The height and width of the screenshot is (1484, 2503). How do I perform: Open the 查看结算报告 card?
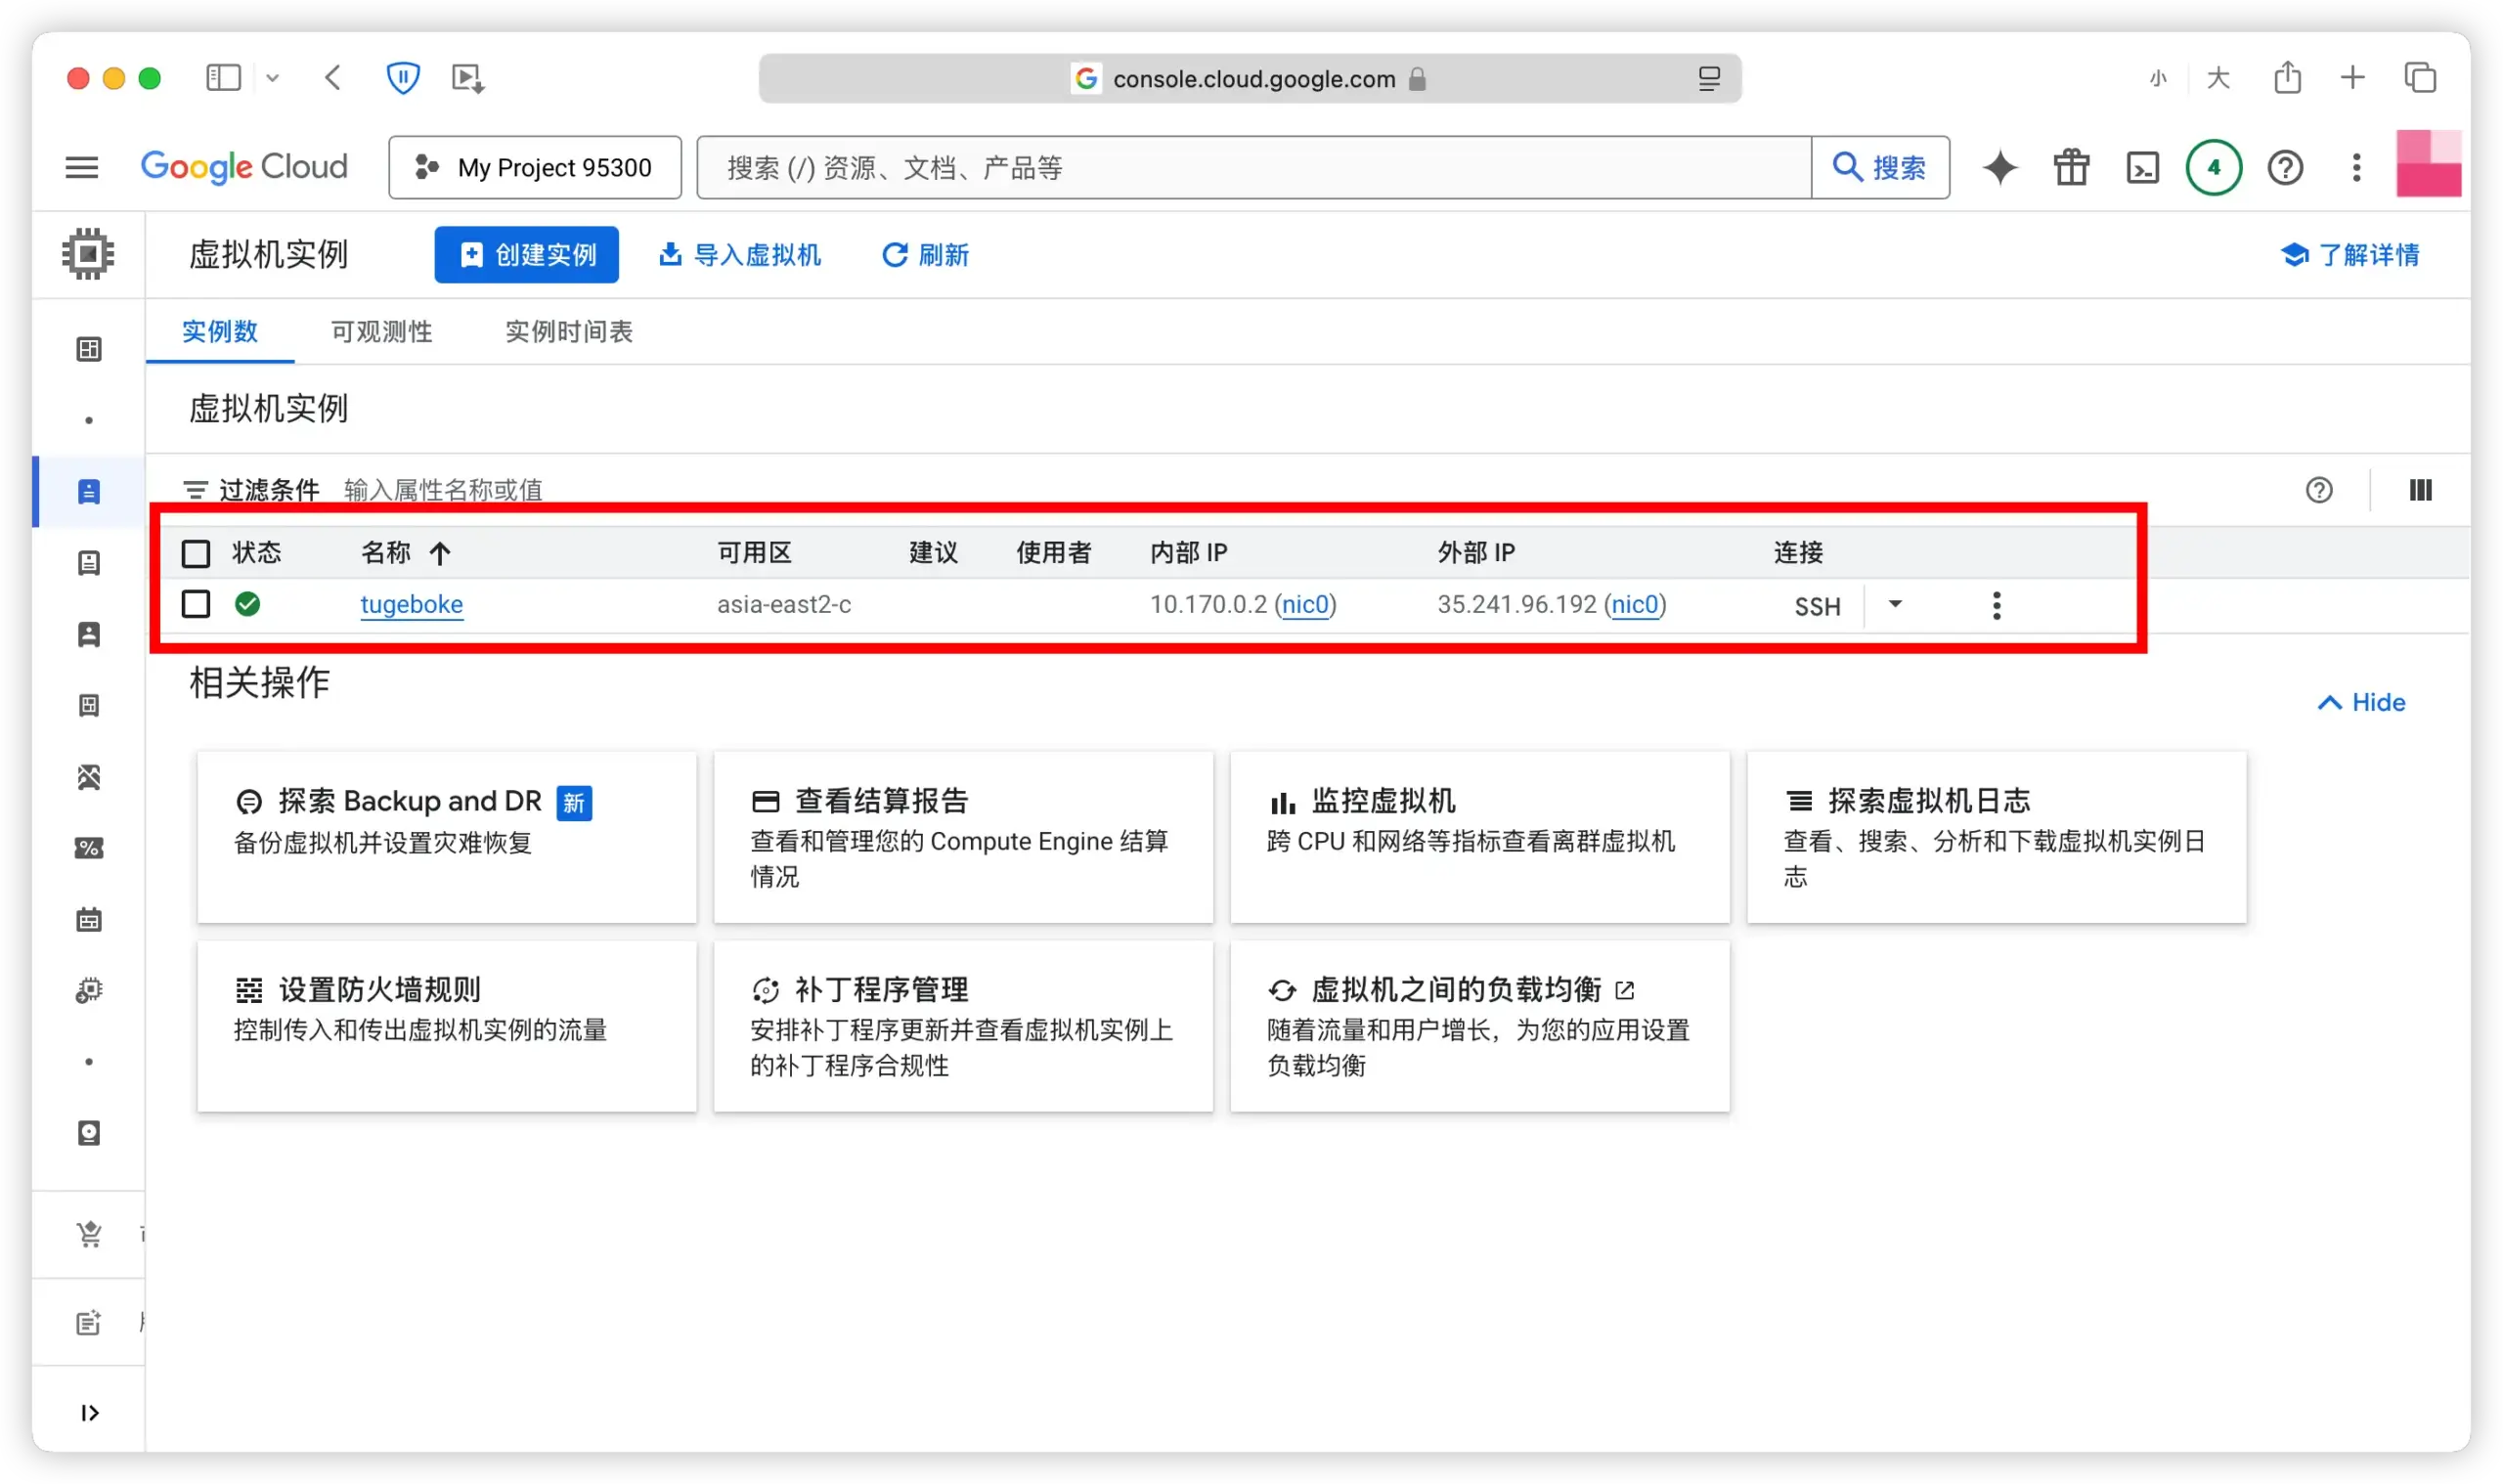pos(963,837)
